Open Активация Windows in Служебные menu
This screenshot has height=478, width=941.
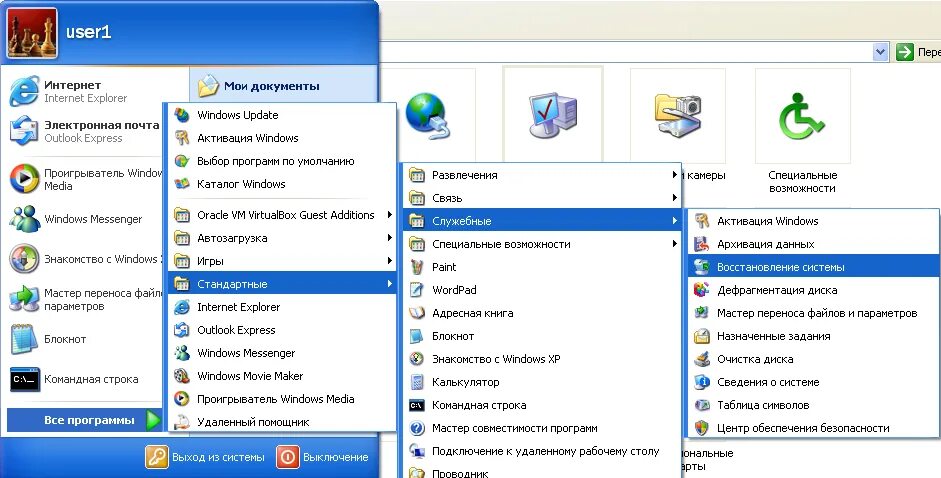tap(814, 221)
